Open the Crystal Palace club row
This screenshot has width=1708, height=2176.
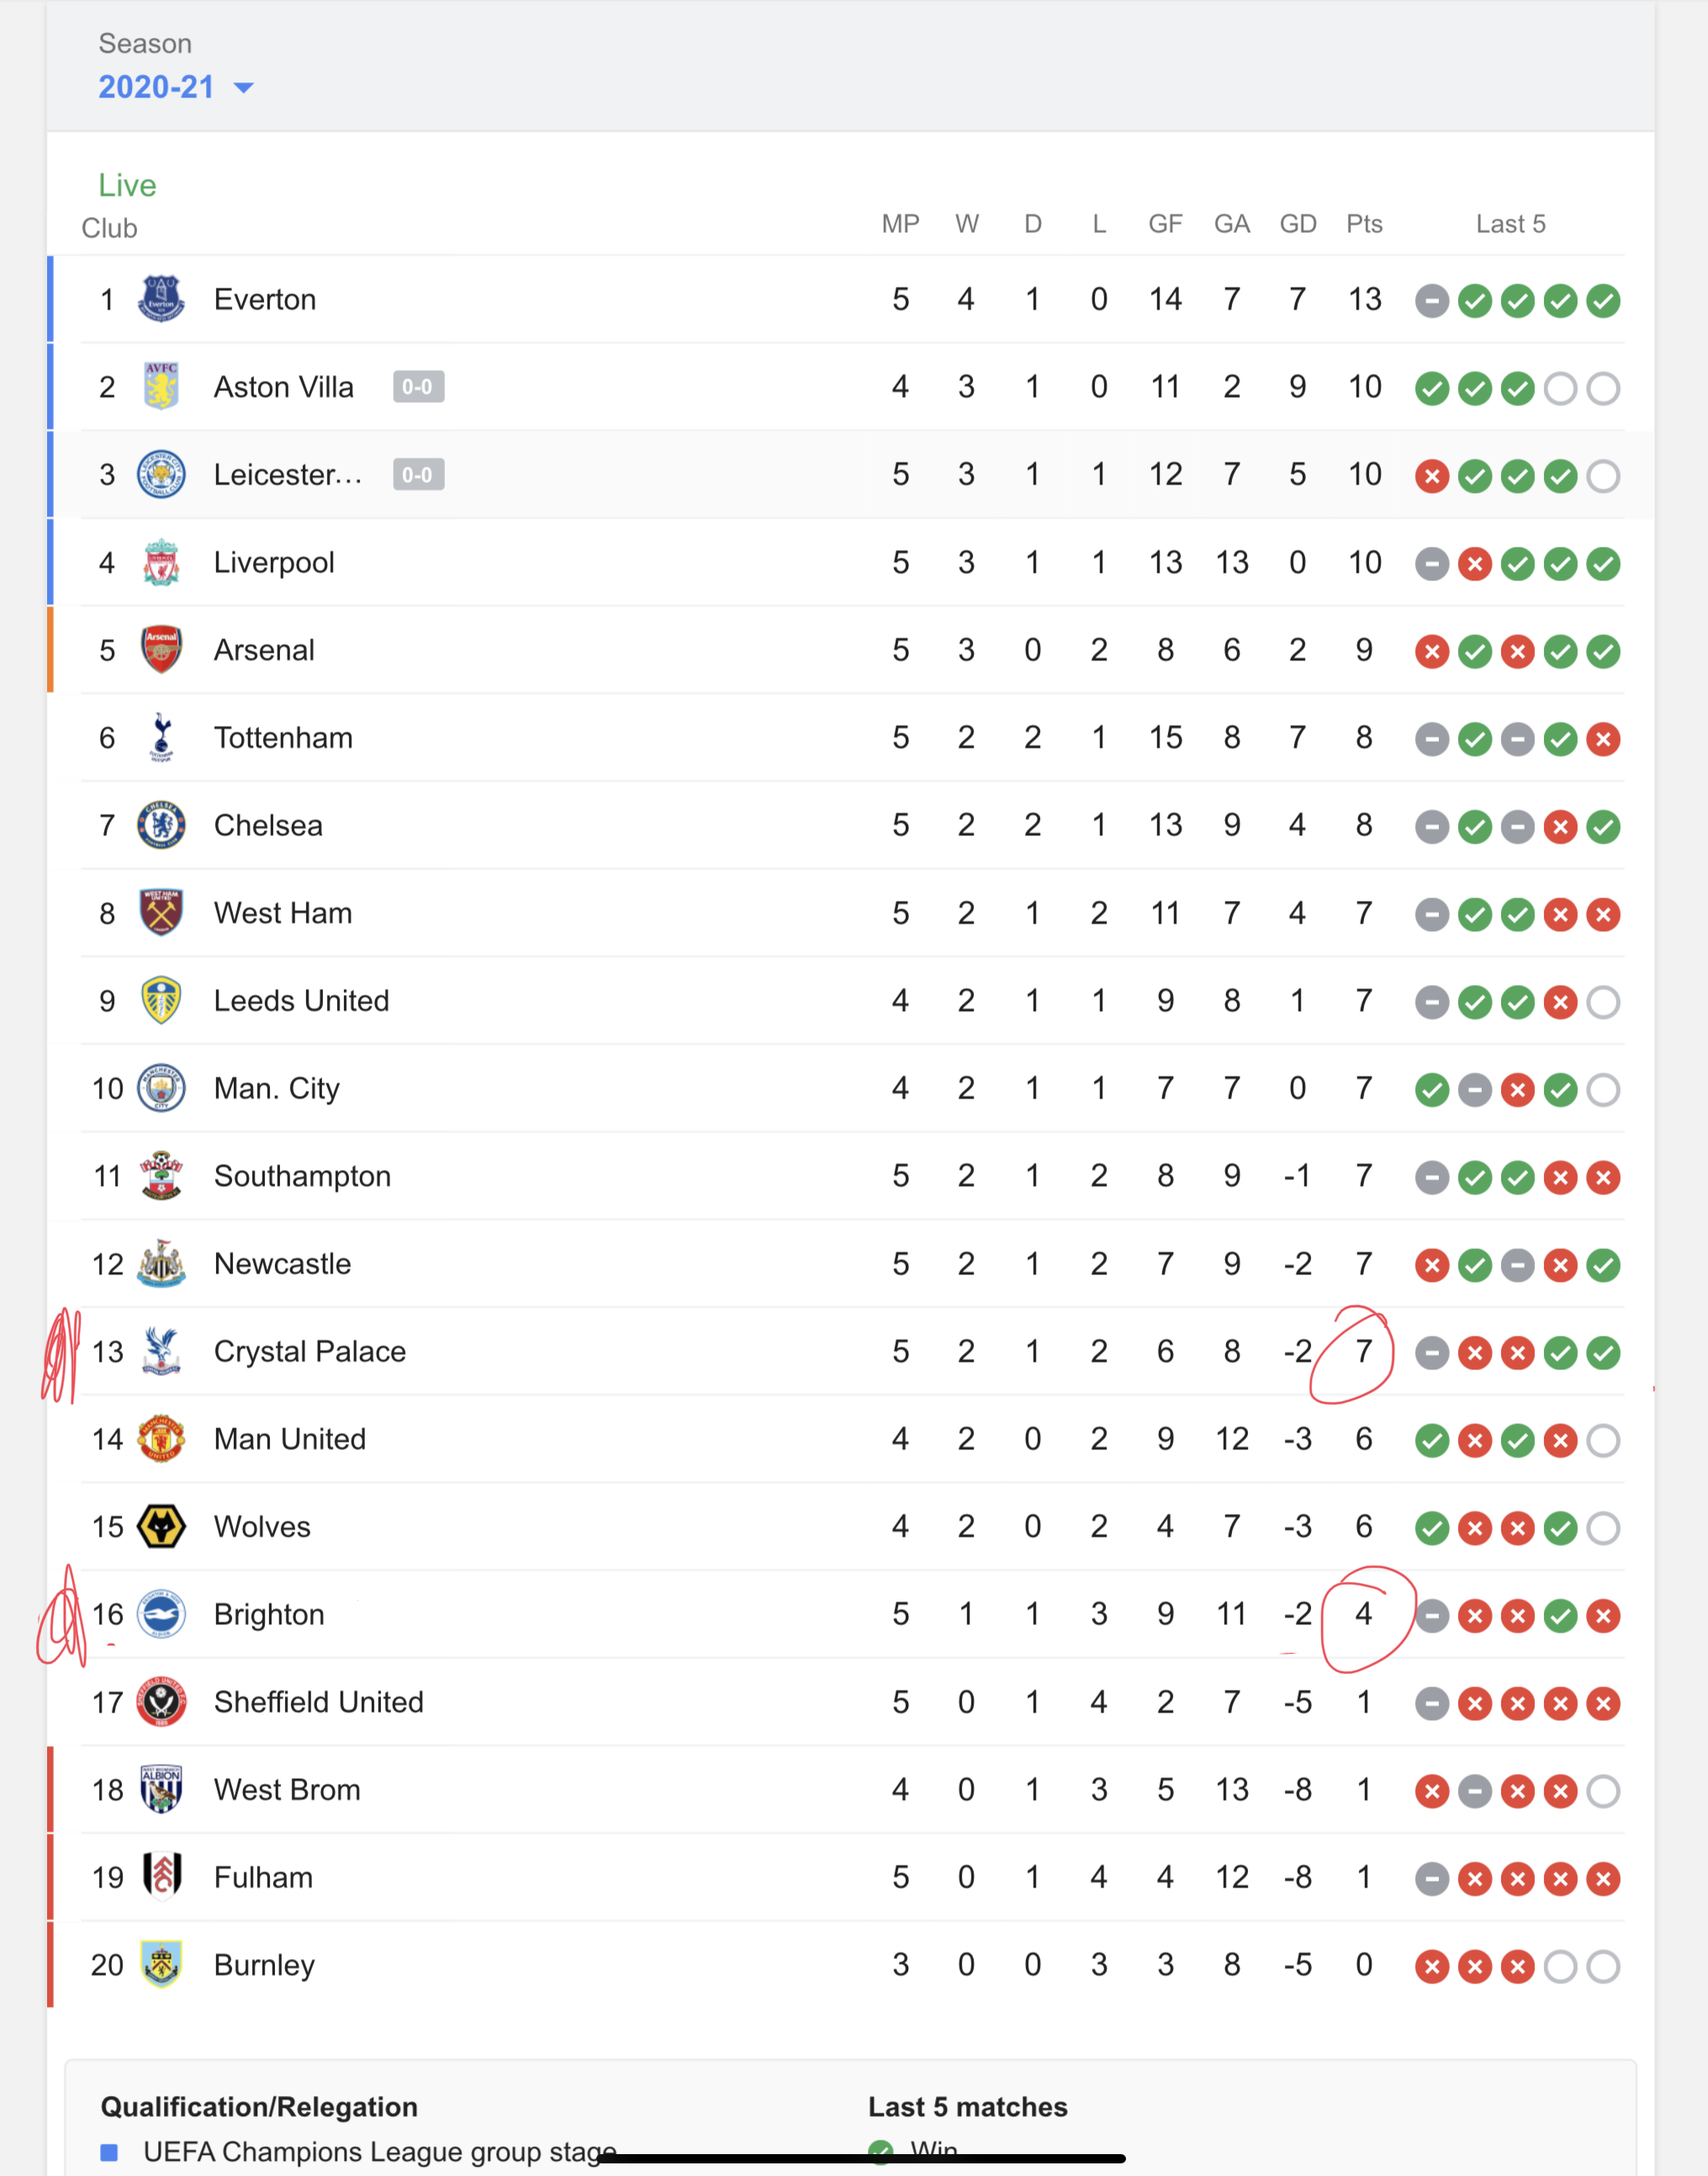tap(852, 1351)
